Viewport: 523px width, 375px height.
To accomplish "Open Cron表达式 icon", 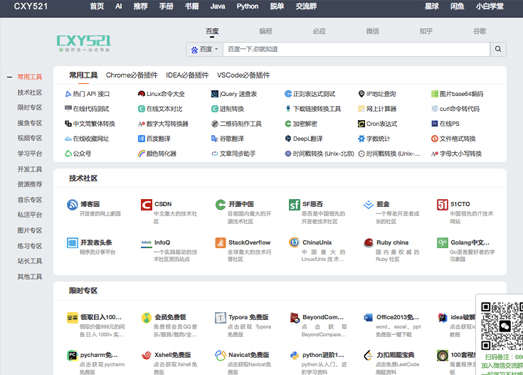I will [x=361, y=124].
